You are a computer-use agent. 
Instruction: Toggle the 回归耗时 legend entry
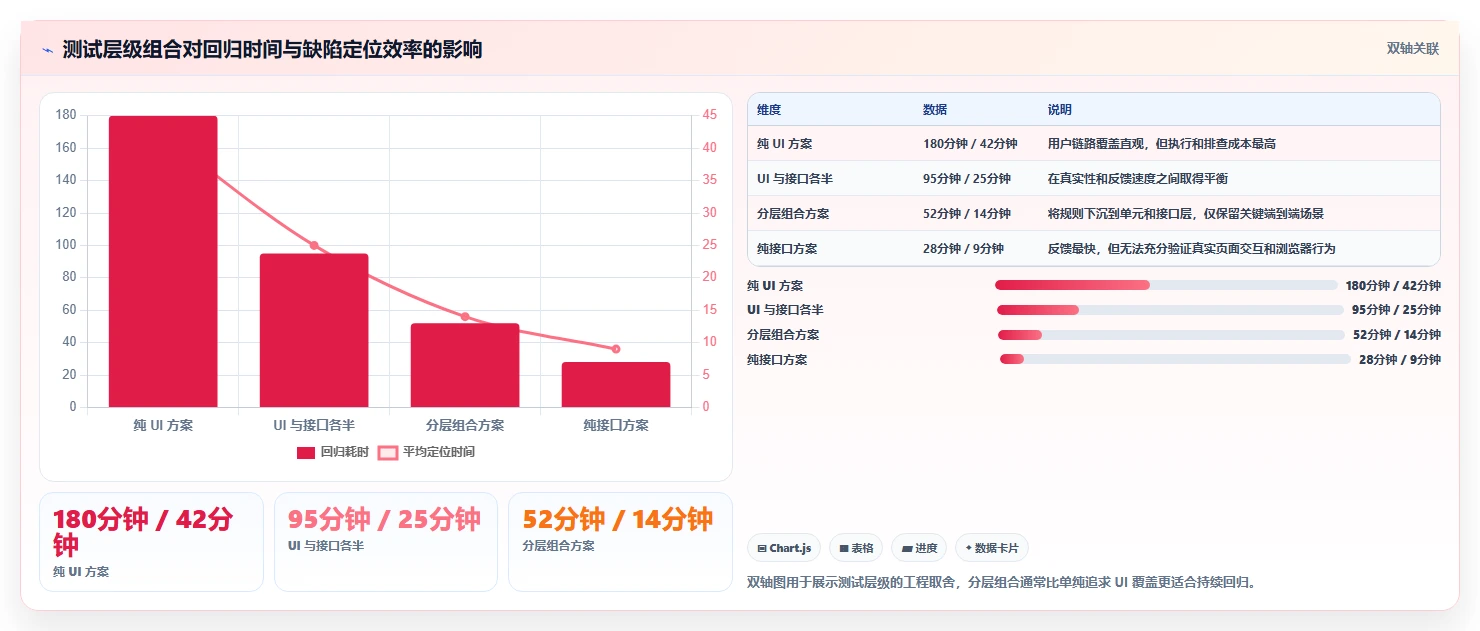(x=333, y=452)
